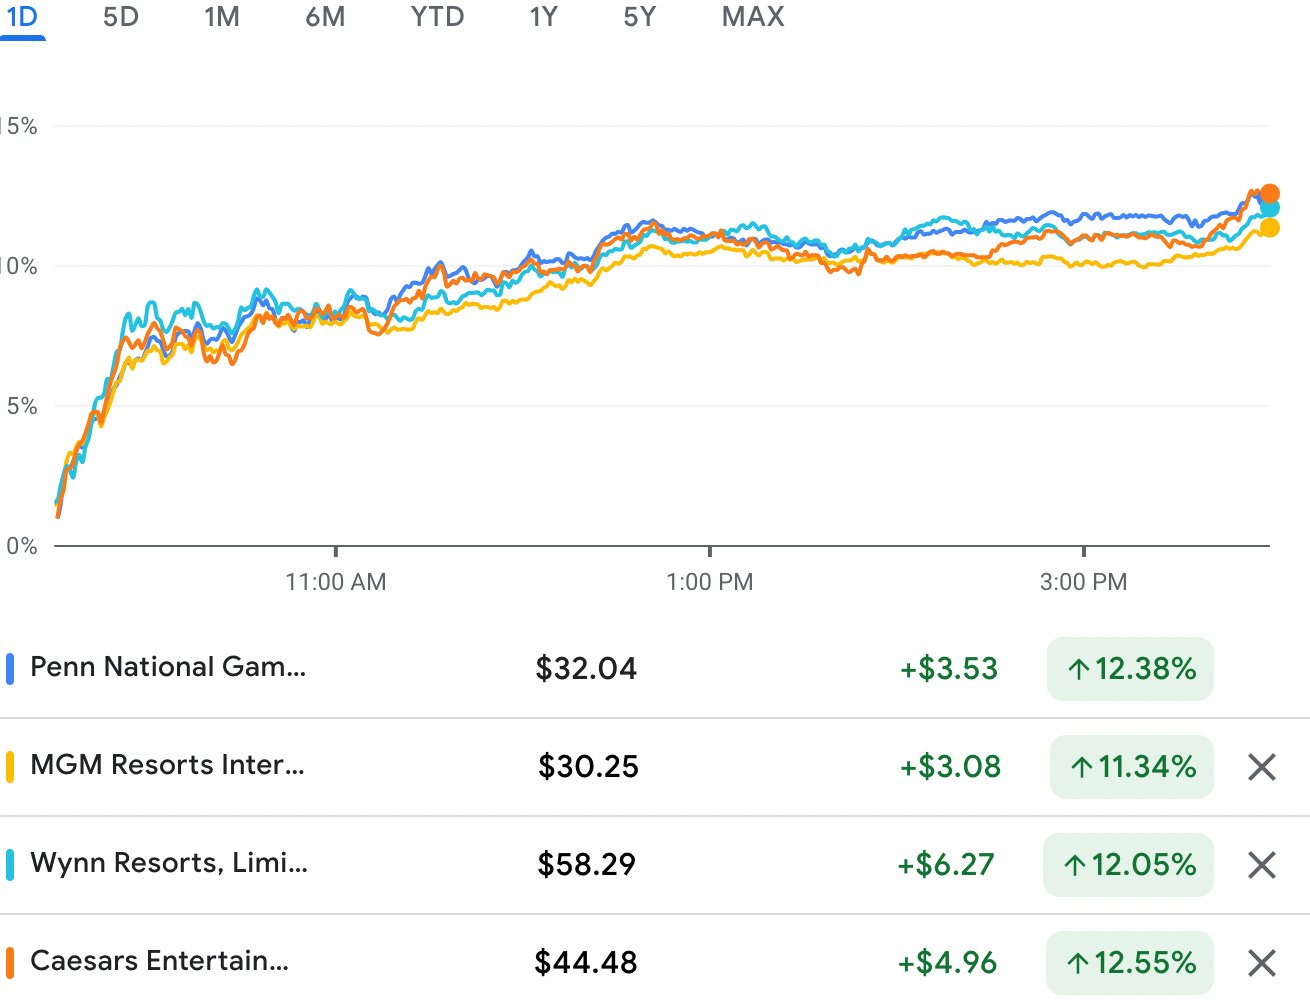1310x1000 pixels.
Task: Click the +$3.08 change amount
Action: pyautogui.click(x=950, y=767)
